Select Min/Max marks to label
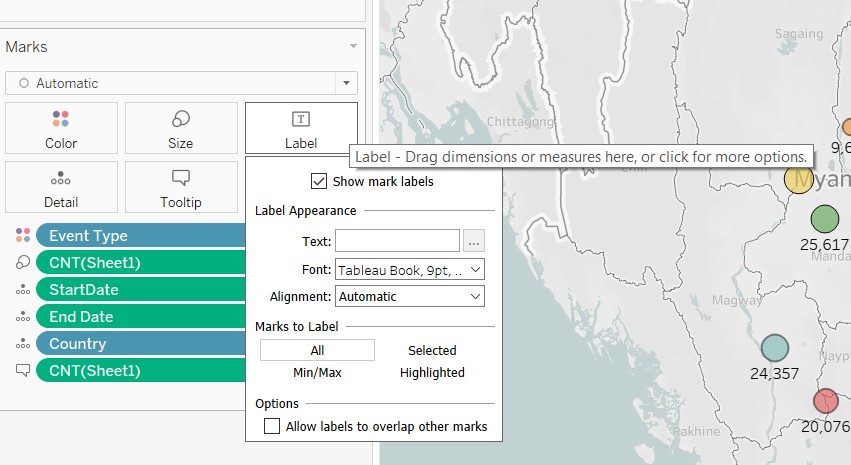This screenshot has height=465, width=851. (x=317, y=373)
